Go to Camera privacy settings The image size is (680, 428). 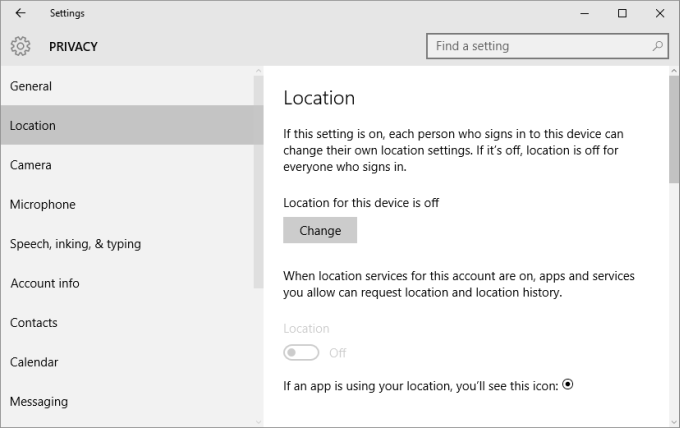[x=31, y=165]
